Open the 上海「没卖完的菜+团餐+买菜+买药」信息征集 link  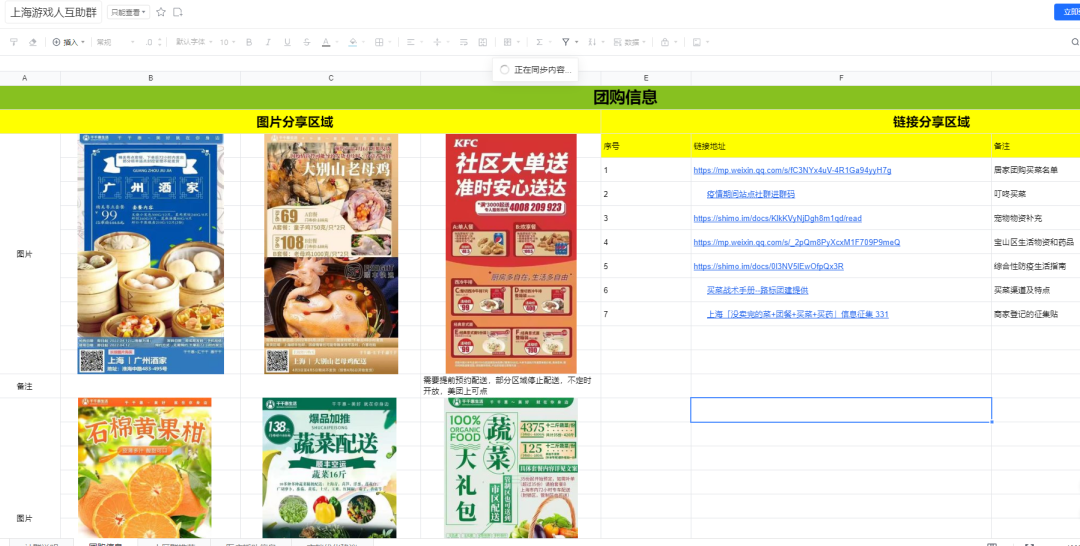click(798, 315)
